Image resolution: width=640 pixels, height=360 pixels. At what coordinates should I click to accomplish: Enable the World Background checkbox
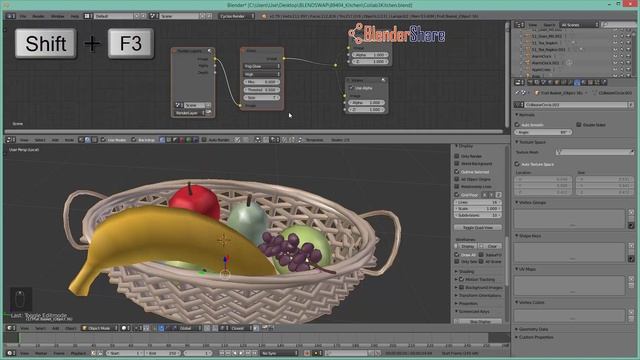[457, 164]
